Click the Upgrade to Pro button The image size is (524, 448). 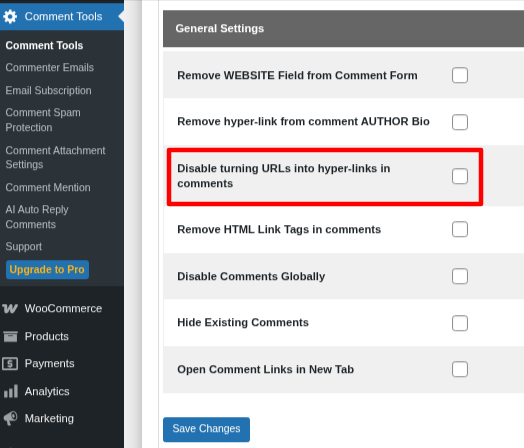coord(47,270)
